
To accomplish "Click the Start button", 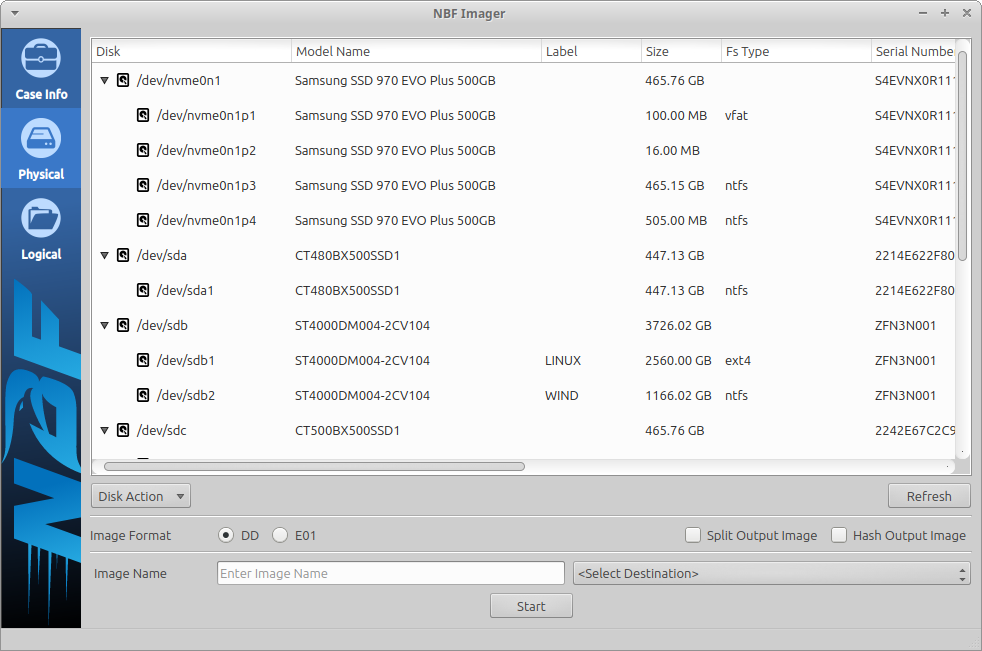I will pyautogui.click(x=531, y=606).
